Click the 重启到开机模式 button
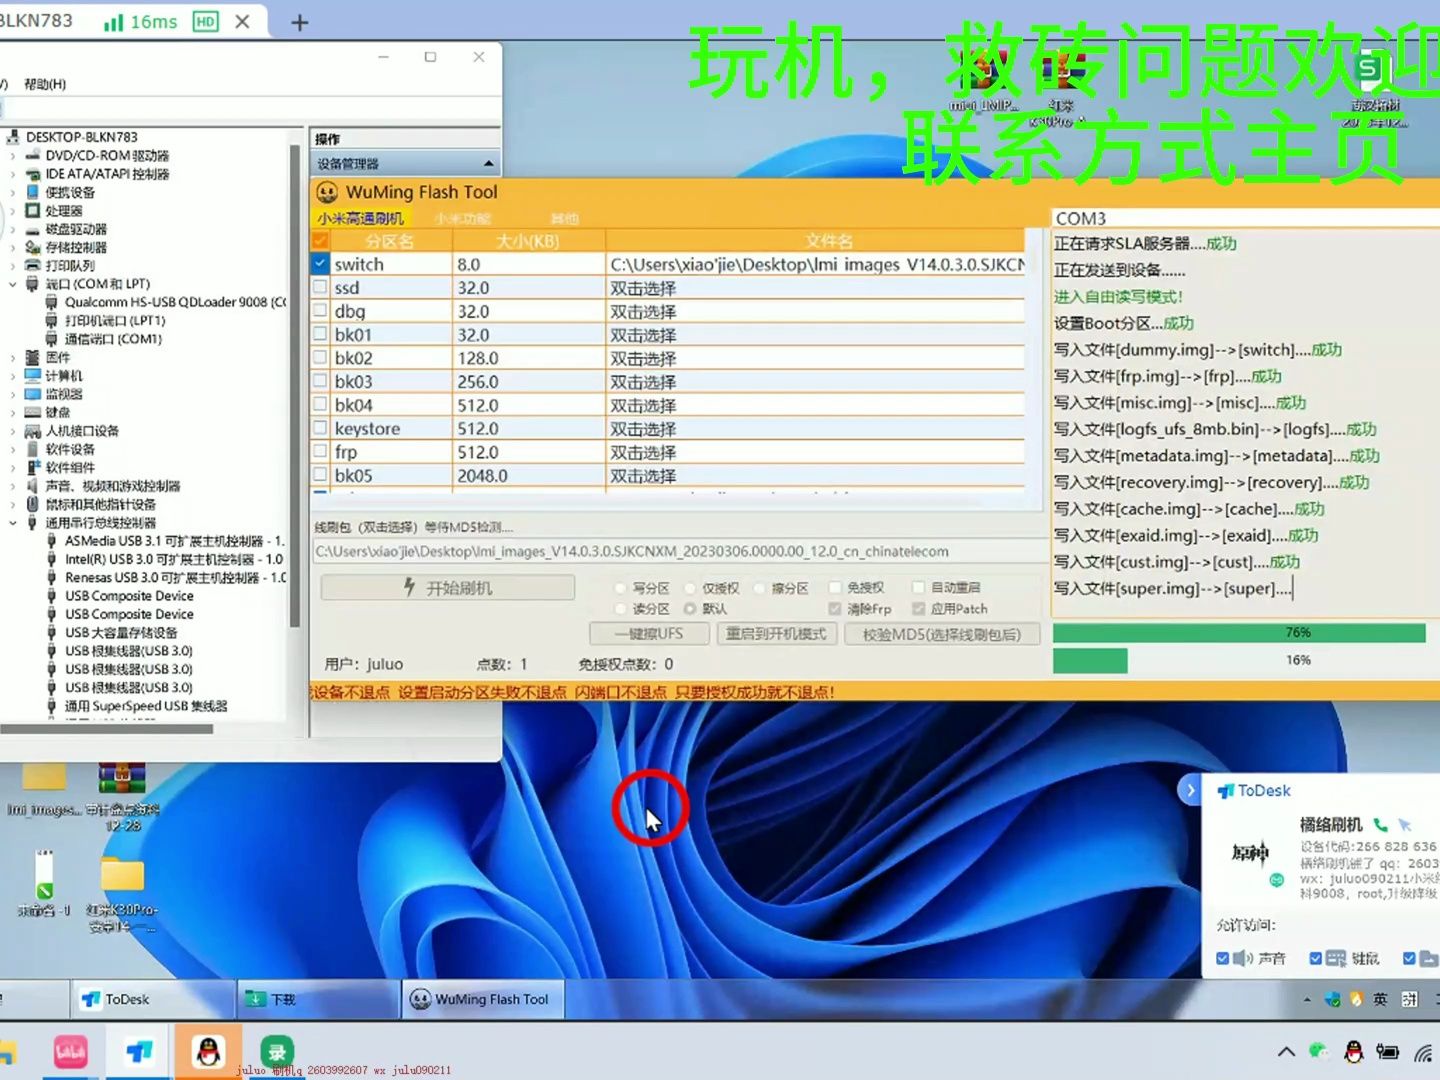Image resolution: width=1440 pixels, height=1080 pixels. [776, 634]
